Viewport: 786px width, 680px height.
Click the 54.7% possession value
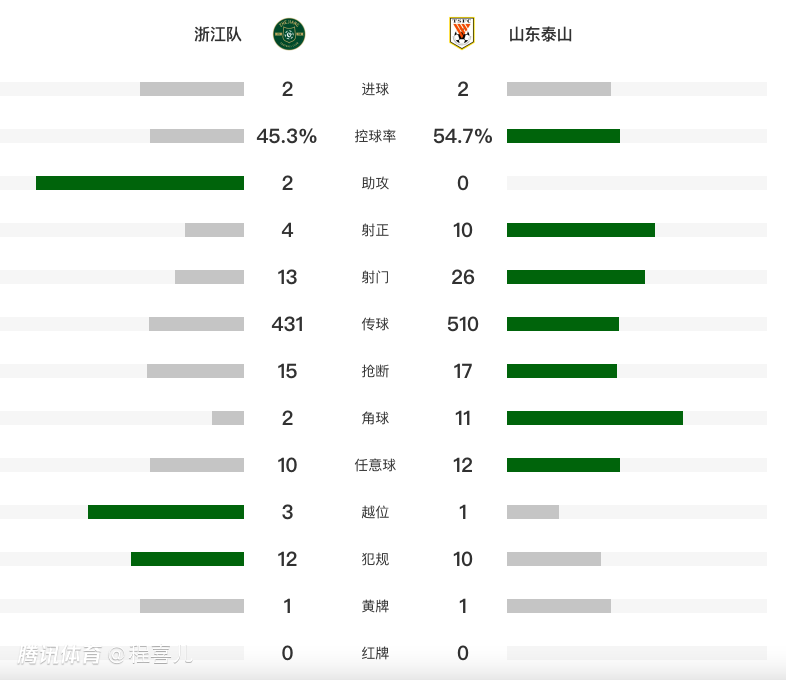pyautogui.click(x=462, y=136)
